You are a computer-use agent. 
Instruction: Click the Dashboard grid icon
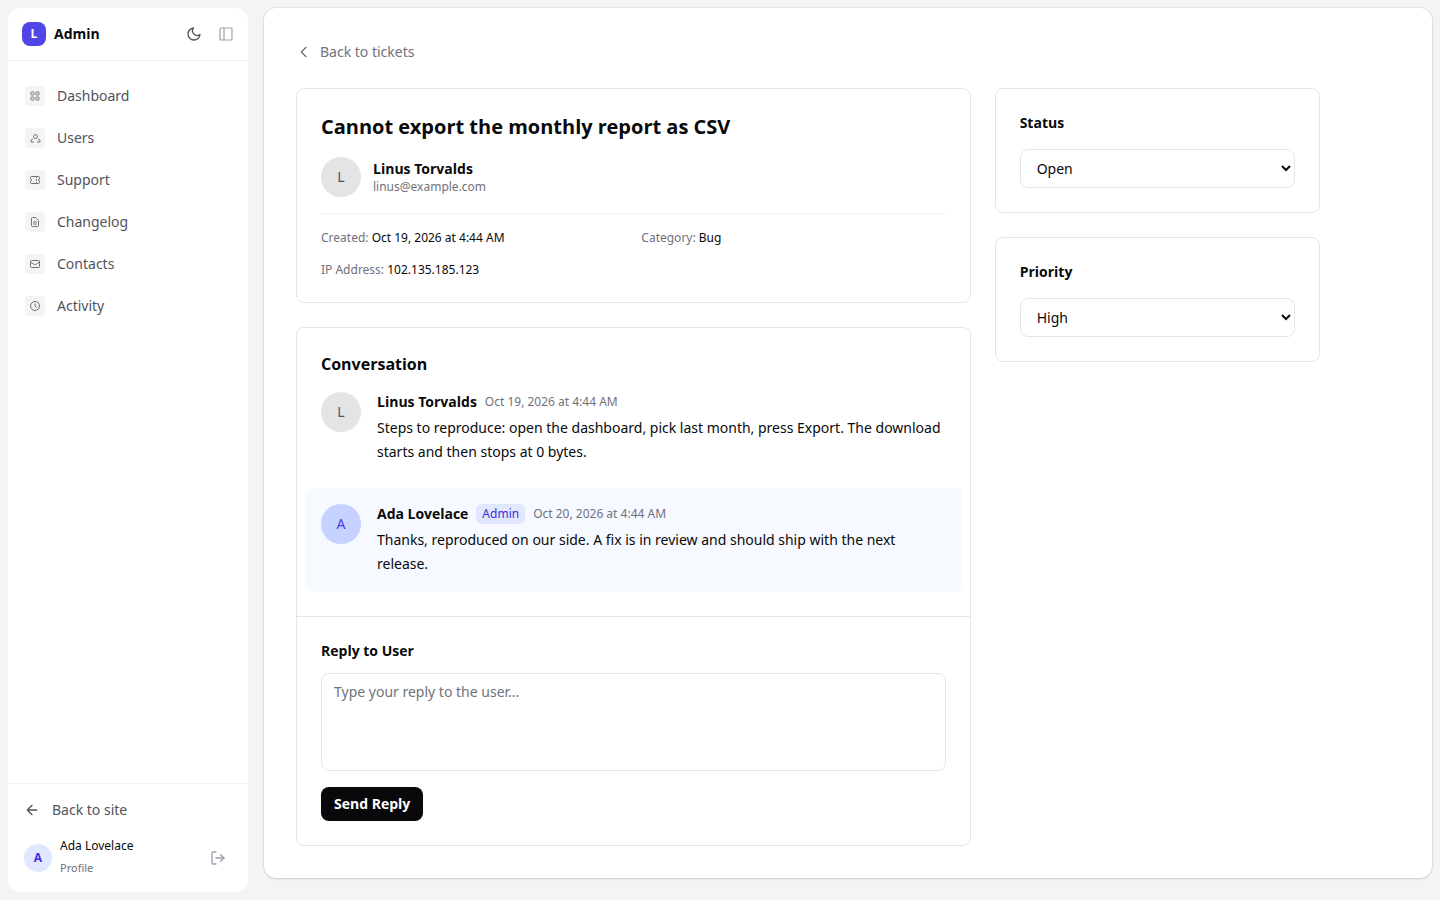click(35, 96)
